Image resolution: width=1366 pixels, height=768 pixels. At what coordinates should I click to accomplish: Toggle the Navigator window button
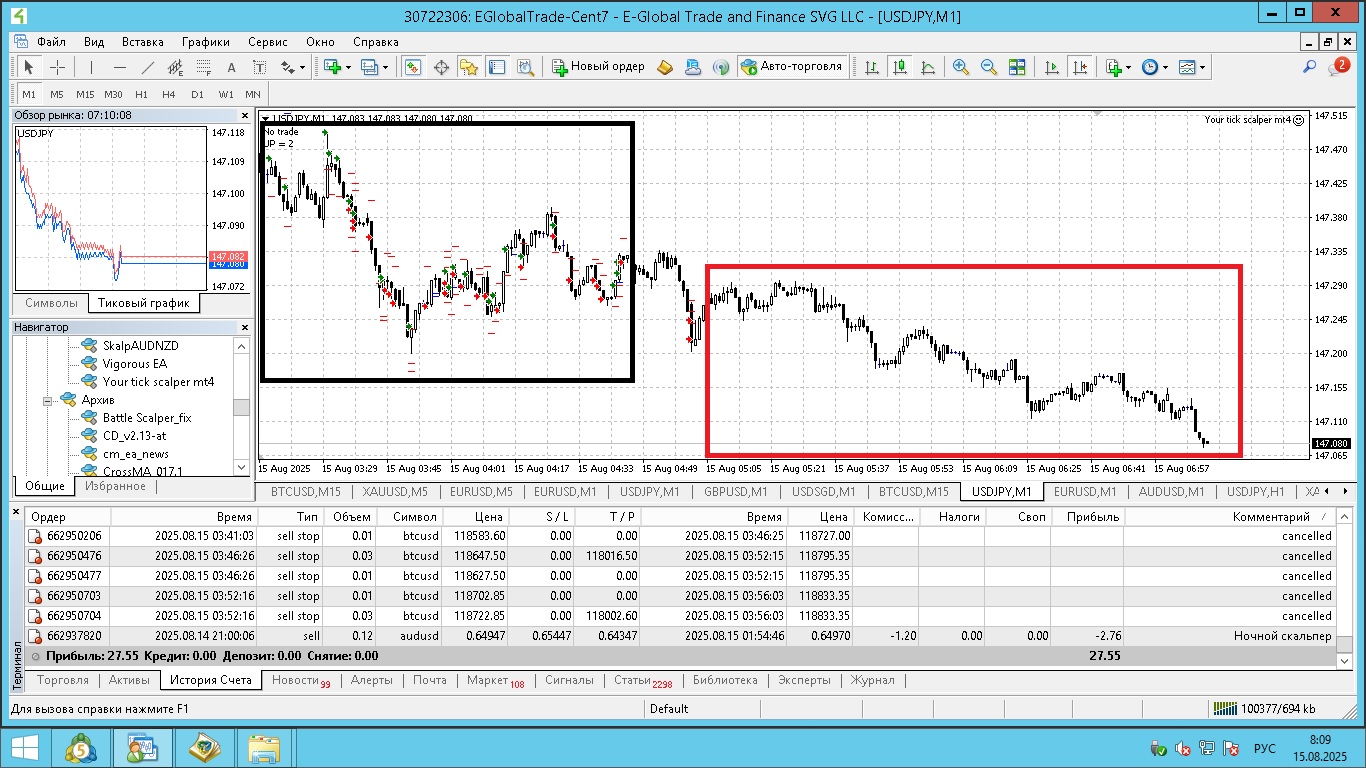click(x=469, y=67)
